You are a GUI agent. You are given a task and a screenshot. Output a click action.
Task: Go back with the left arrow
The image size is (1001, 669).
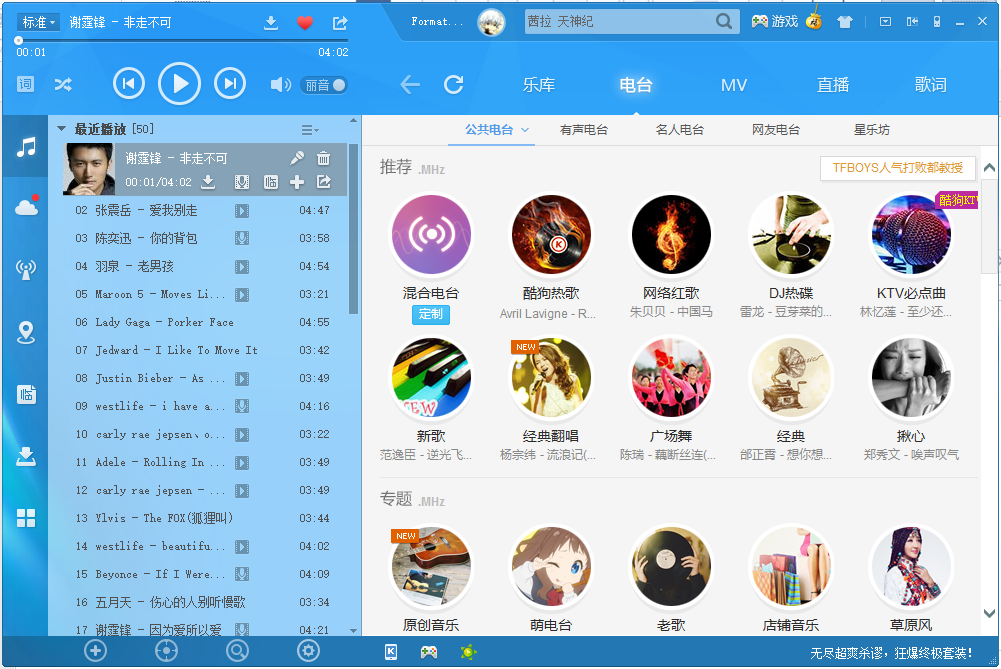[x=410, y=84]
